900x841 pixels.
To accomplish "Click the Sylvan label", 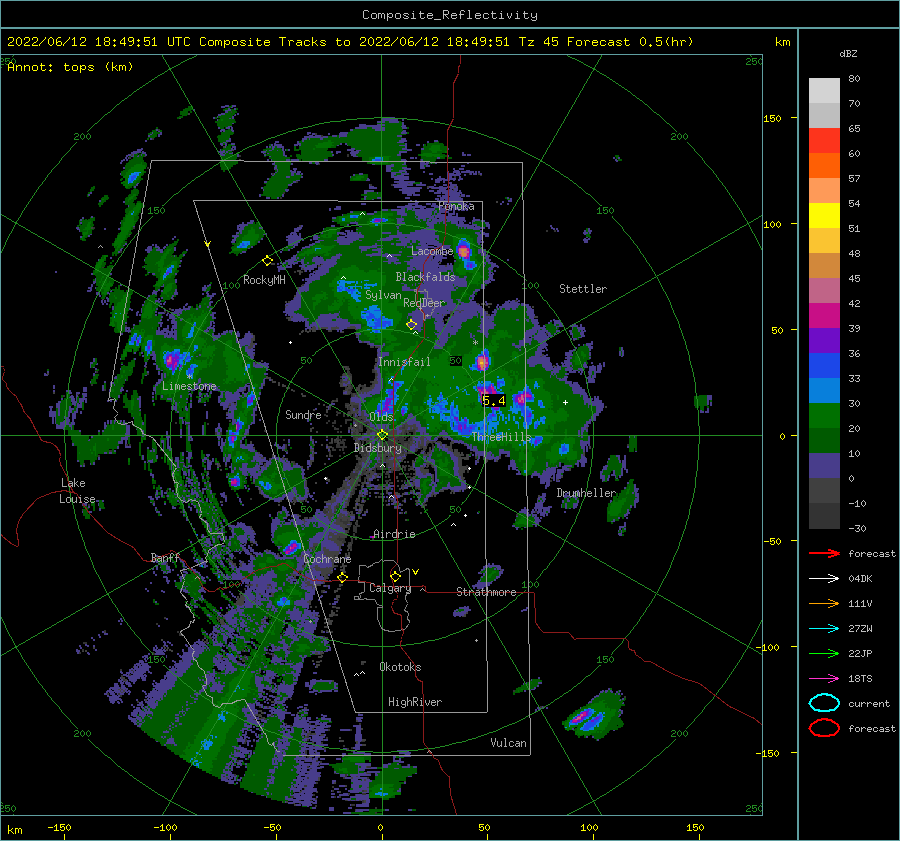I will (x=383, y=295).
